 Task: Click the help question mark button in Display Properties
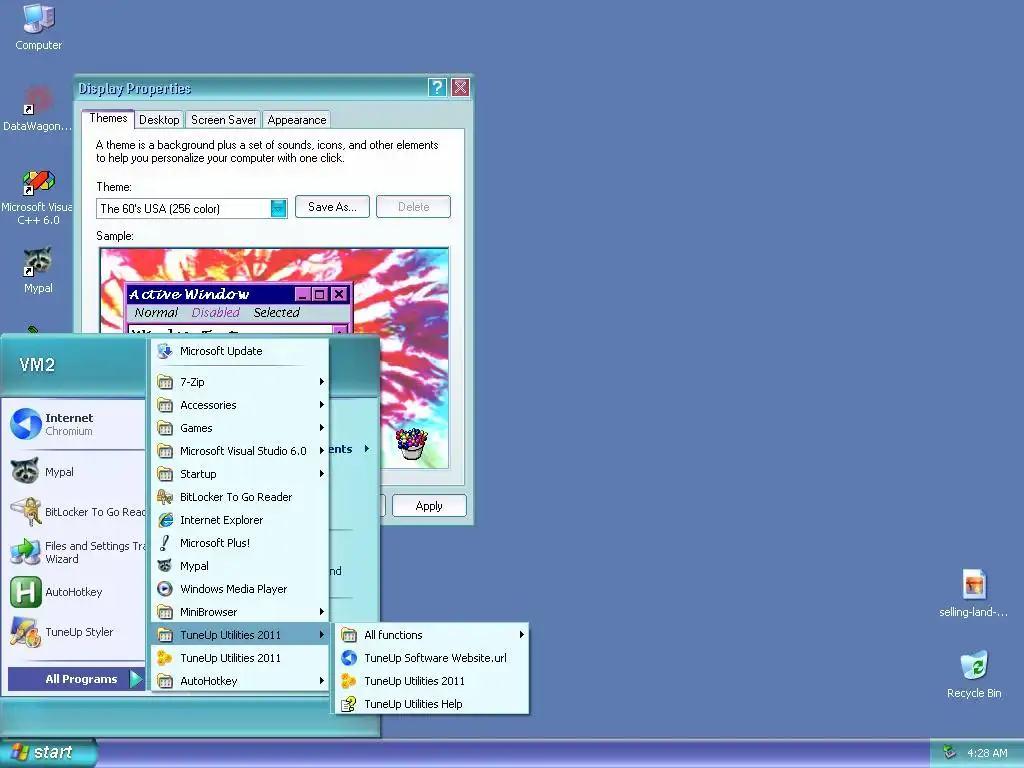(438, 88)
